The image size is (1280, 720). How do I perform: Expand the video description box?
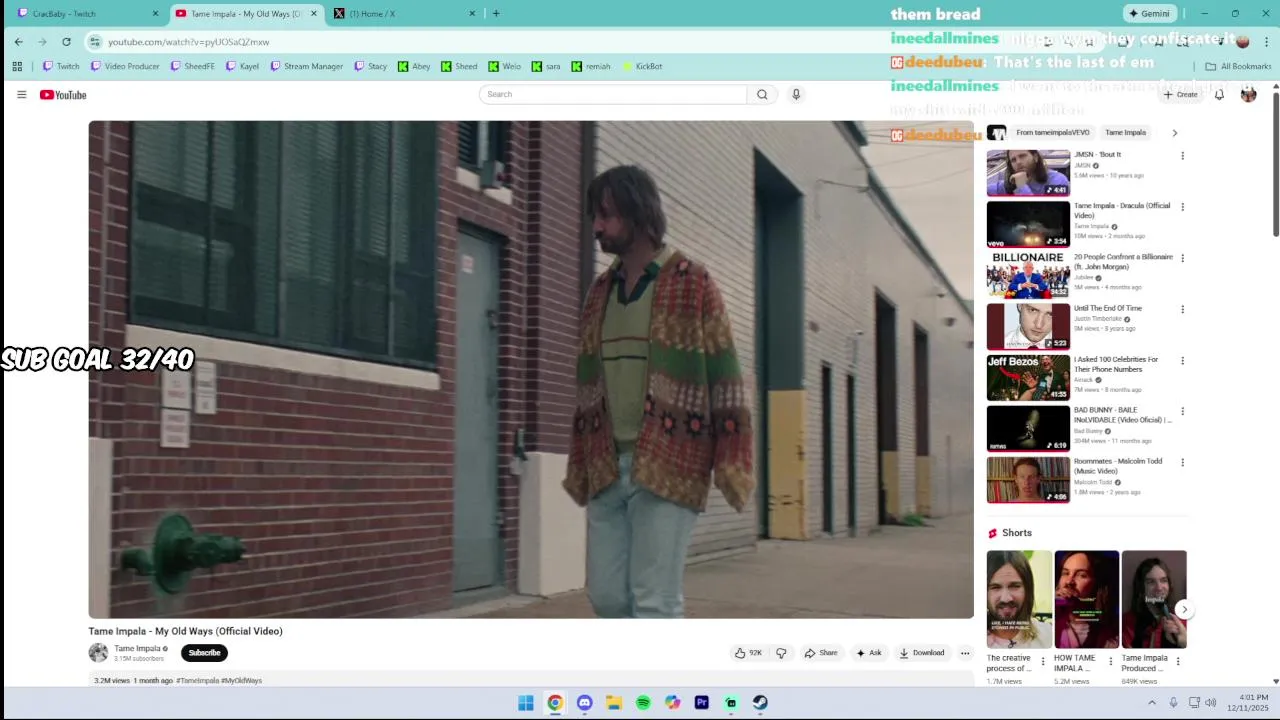click(531, 680)
